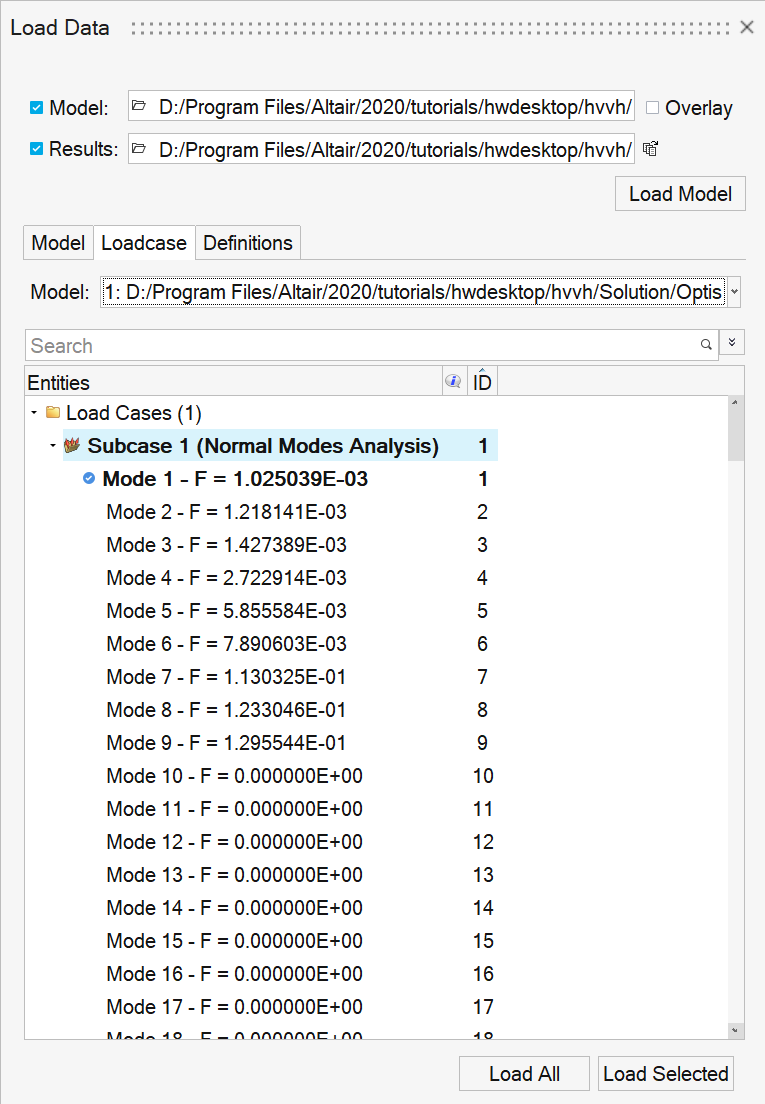Click the search magnifier icon
Screen dimensions: 765x1104
pos(706,345)
